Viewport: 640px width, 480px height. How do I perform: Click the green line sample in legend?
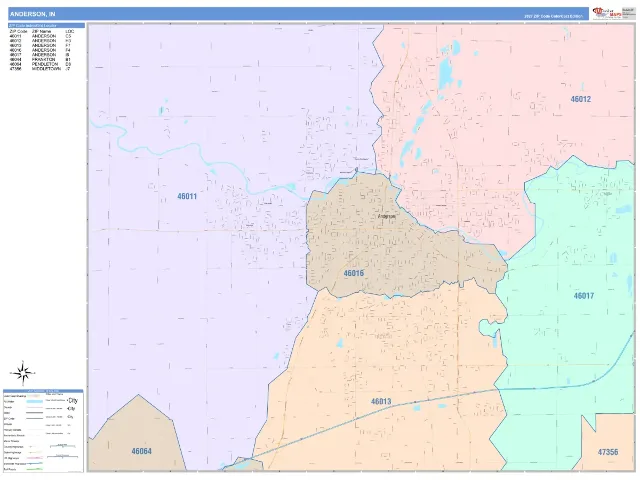pyautogui.click(x=36, y=469)
